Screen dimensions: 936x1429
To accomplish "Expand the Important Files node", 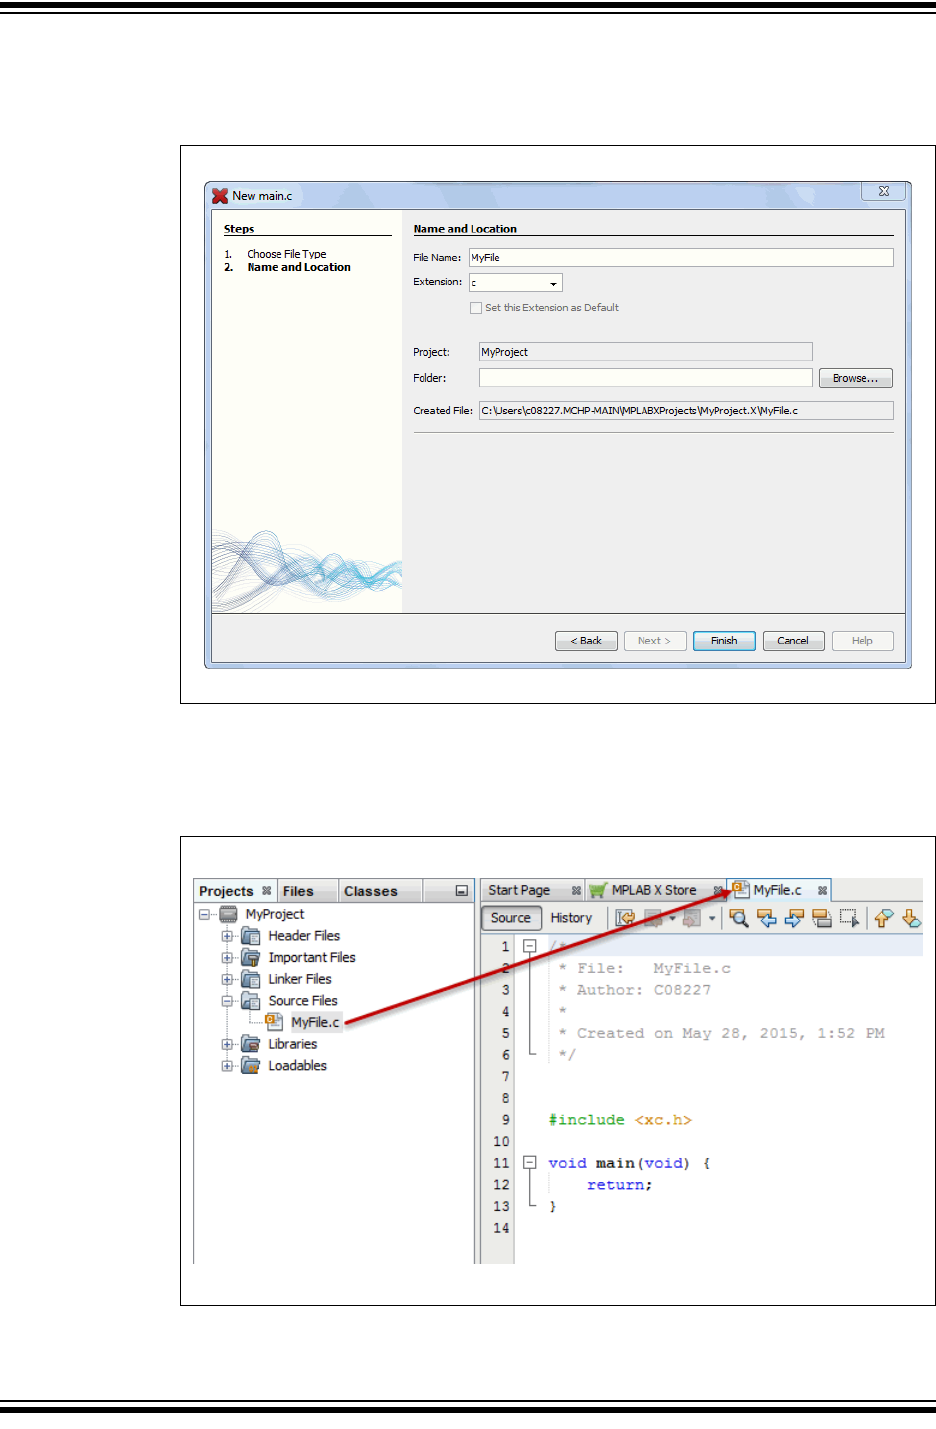I will tap(227, 958).
